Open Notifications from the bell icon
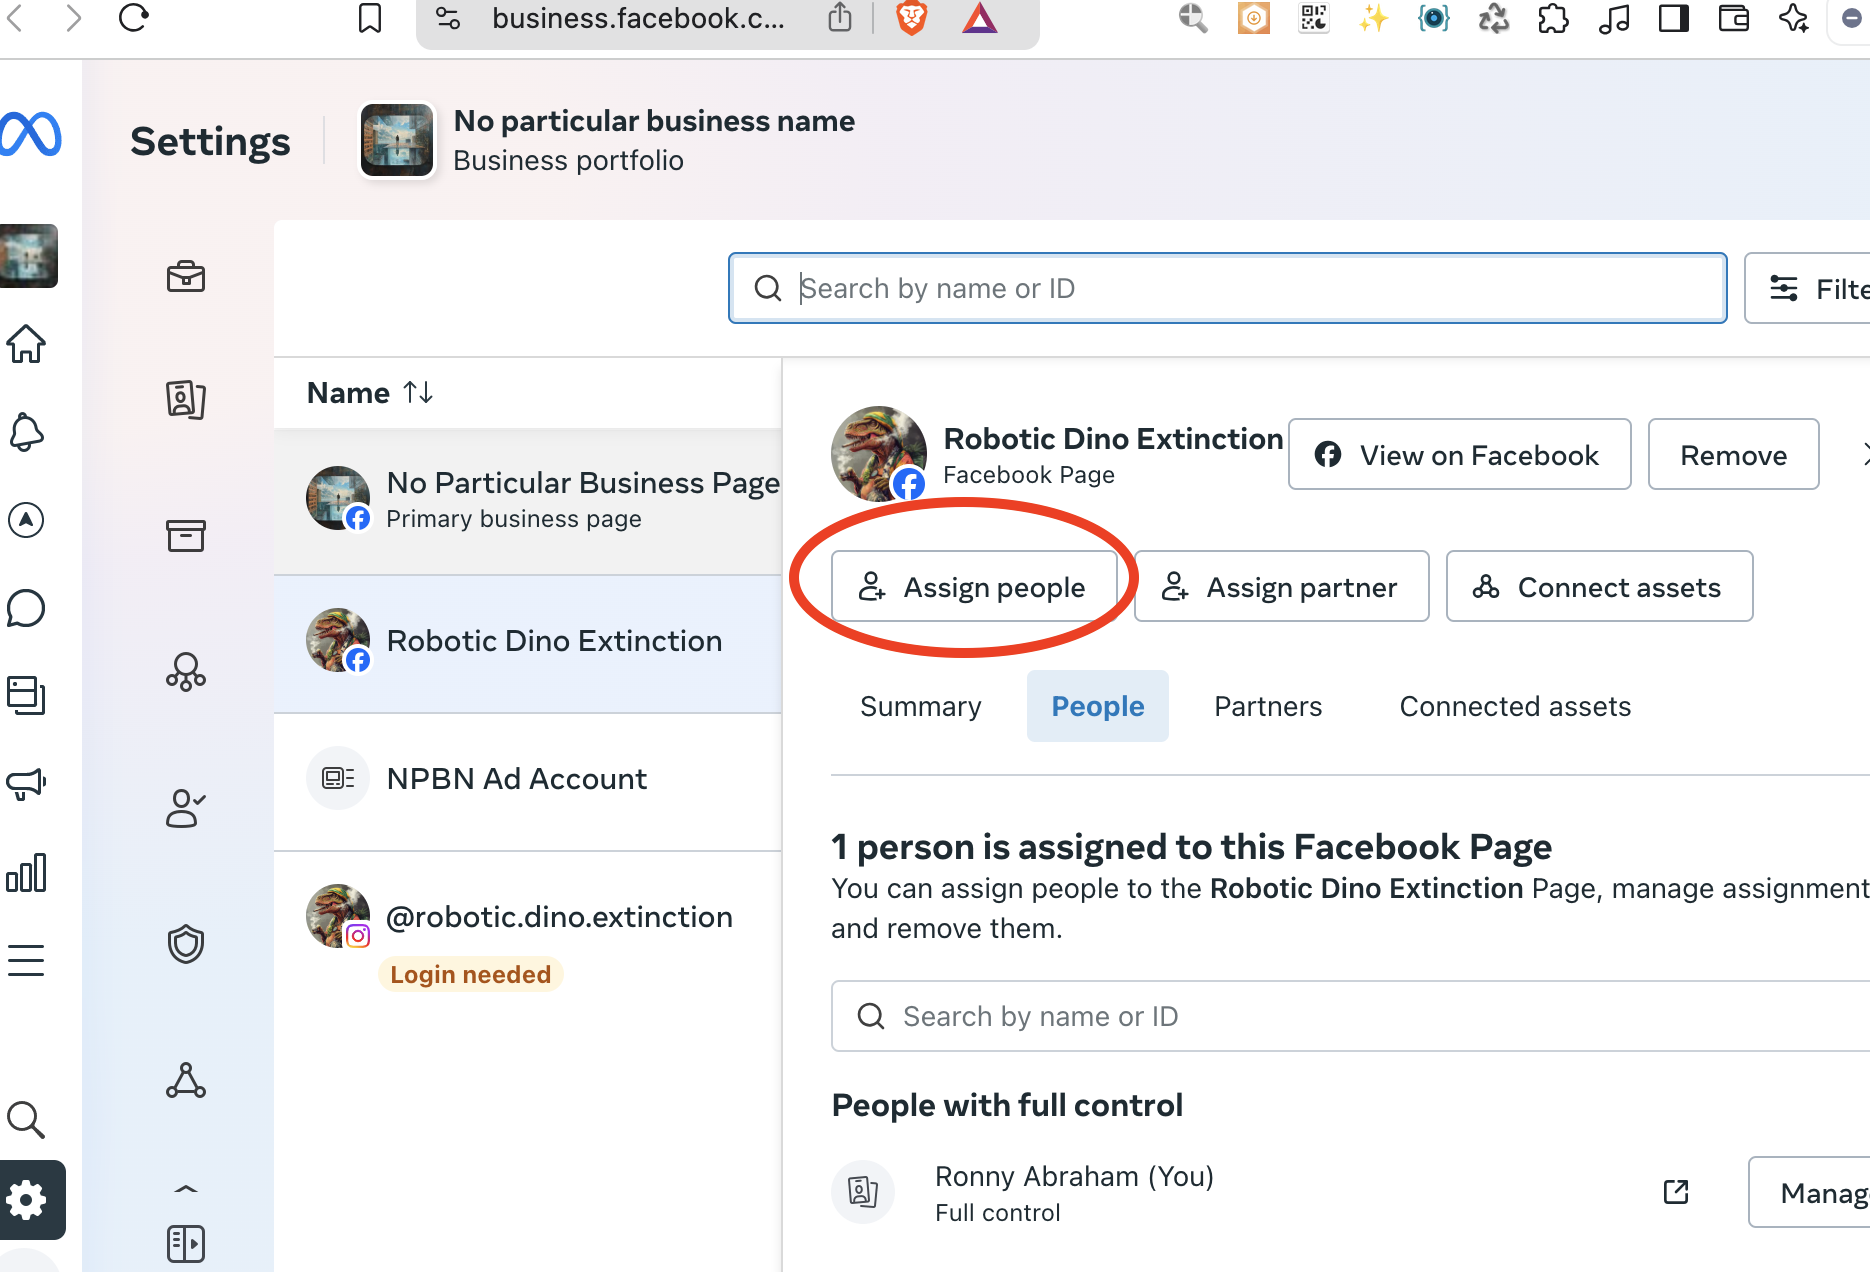Screen dimensions: 1870x1272 [x=27, y=432]
